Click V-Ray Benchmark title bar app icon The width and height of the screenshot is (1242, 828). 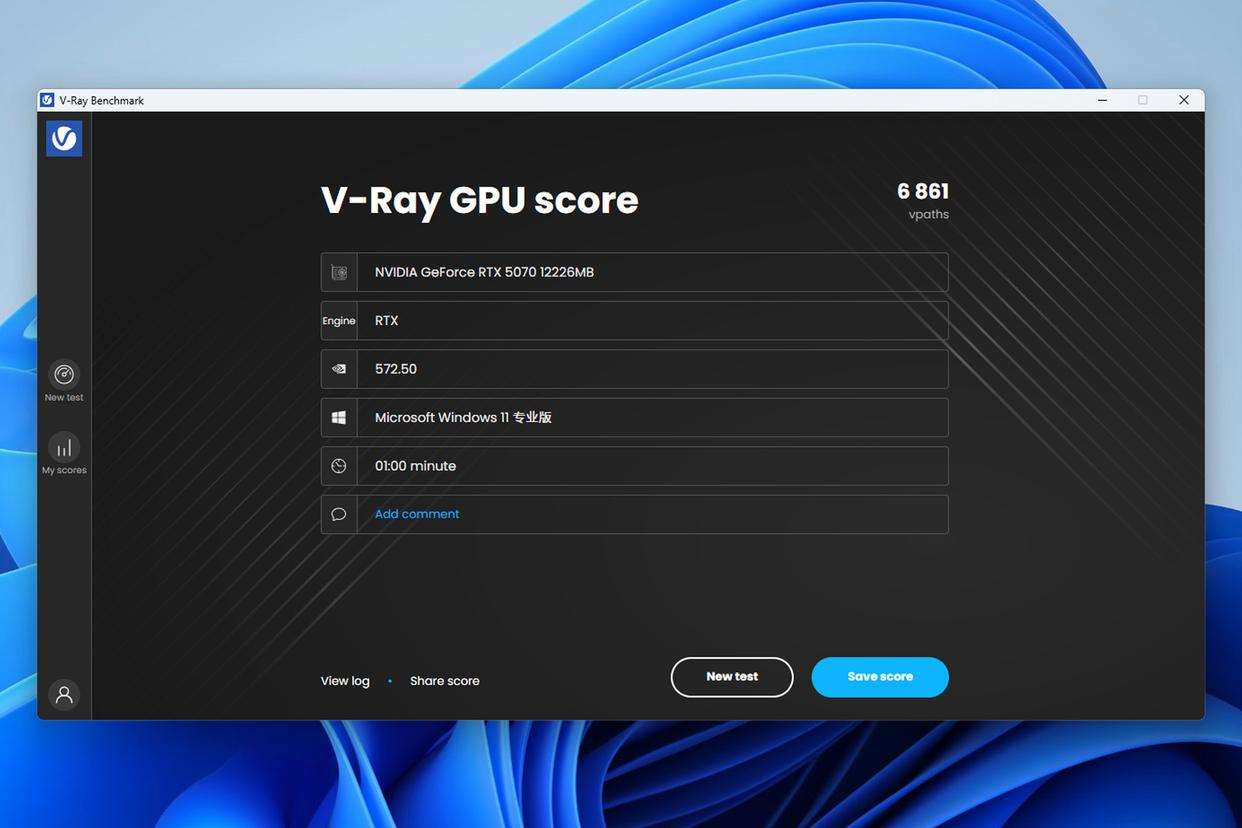coord(47,100)
